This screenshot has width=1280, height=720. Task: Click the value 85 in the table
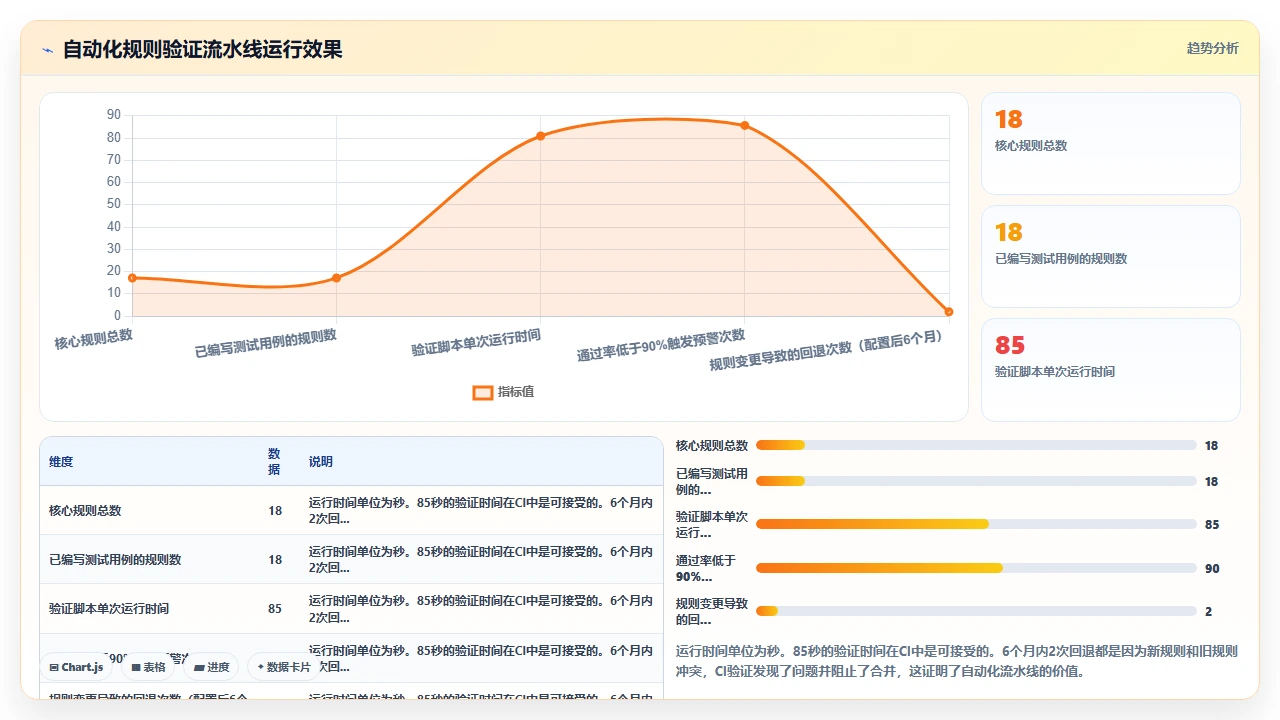pyautogui.click(x=275, y=609)
